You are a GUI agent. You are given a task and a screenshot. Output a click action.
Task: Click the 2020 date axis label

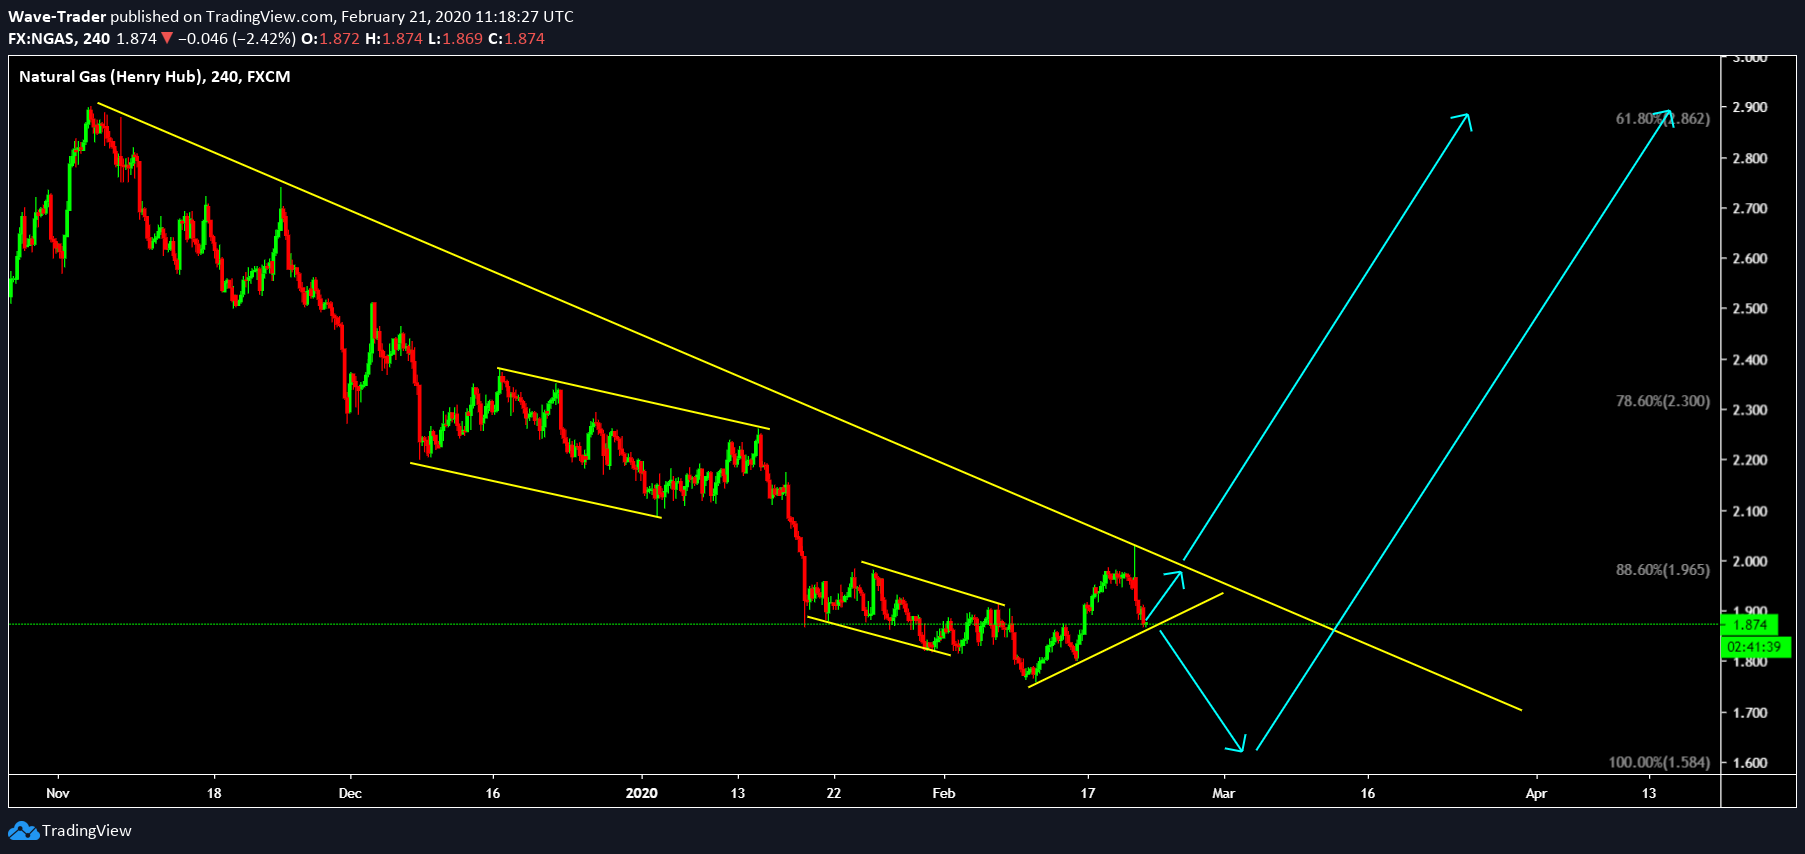point(641,793)
